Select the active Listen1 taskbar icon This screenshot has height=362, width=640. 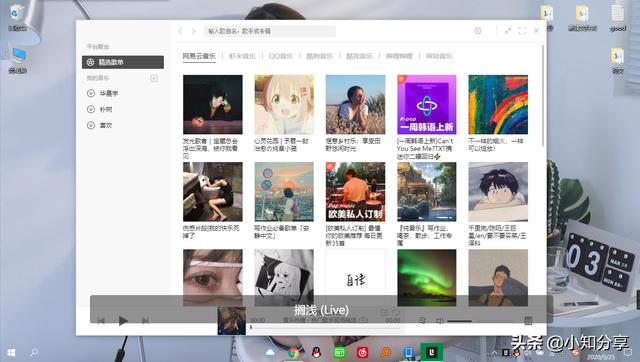[x=432, y=352]
